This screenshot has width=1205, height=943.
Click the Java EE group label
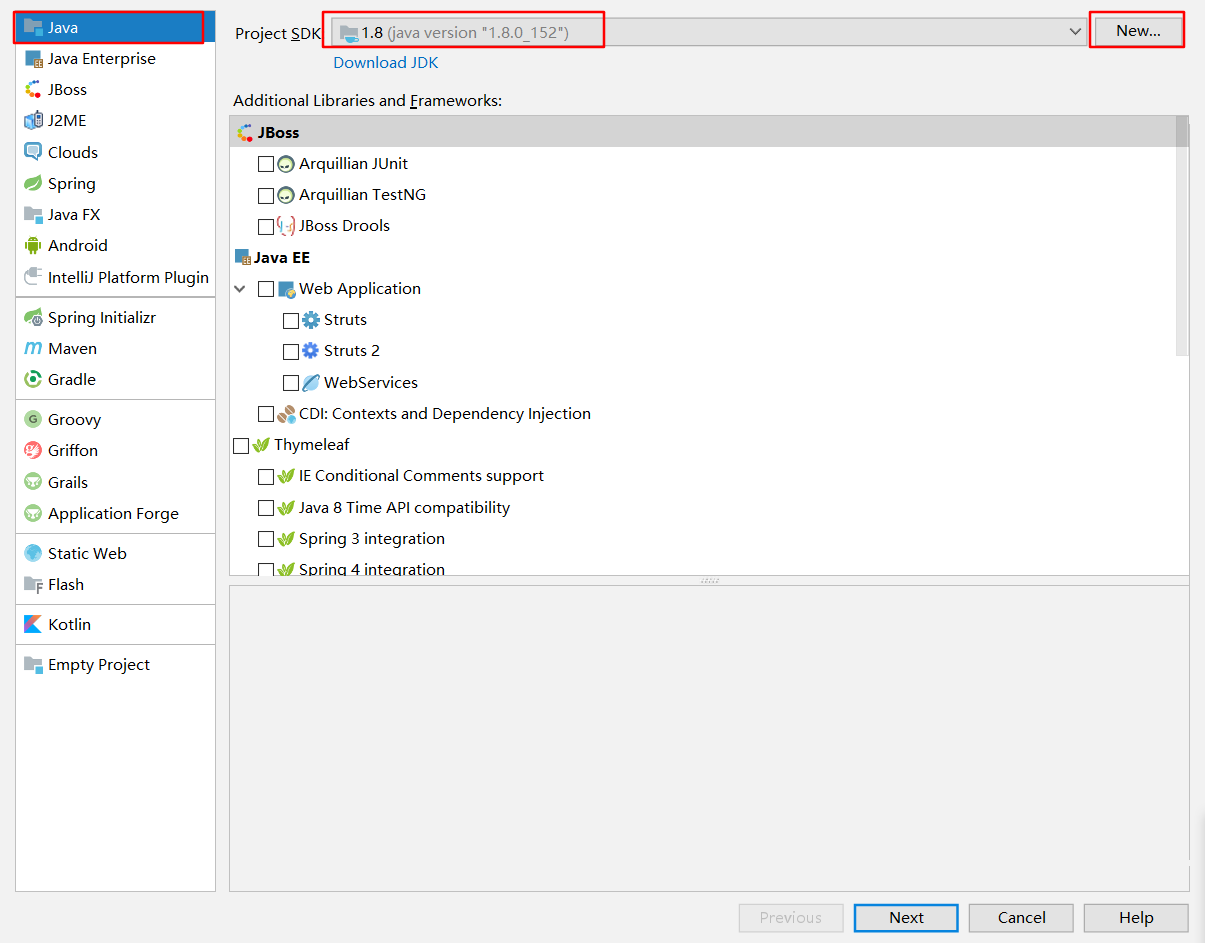tap(282, 257)
